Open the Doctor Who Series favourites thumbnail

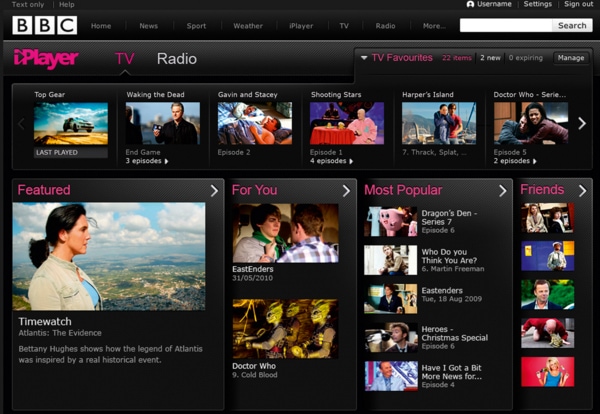[531, 123]
